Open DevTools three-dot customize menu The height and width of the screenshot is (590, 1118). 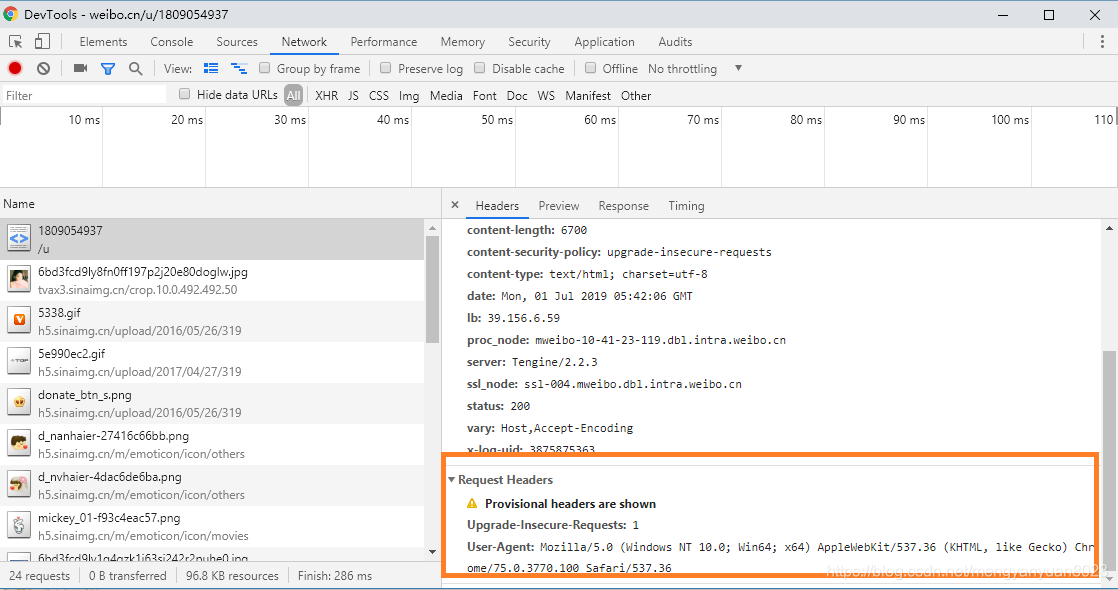pyautogui.click(x=1102, y=41)
